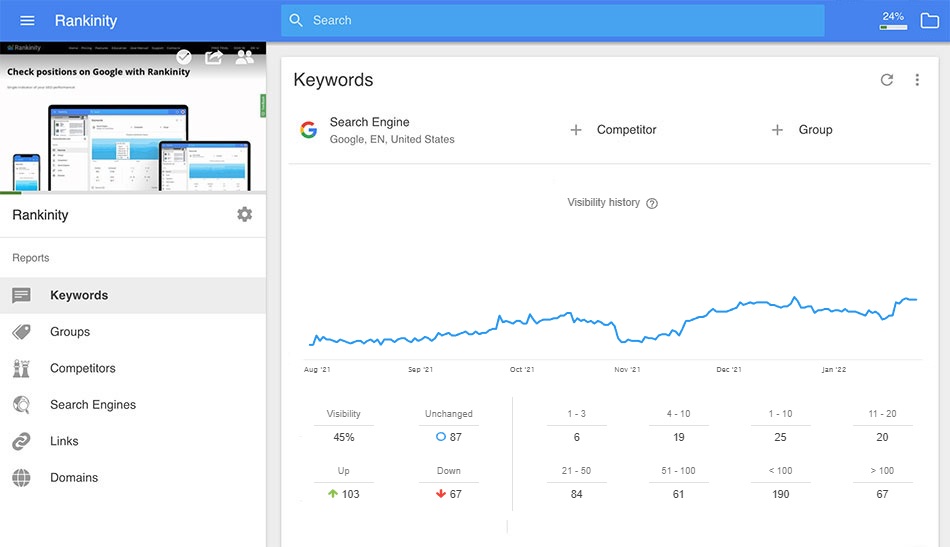
Task: Focus the Search input field
Action: click(x=552, y=21)
